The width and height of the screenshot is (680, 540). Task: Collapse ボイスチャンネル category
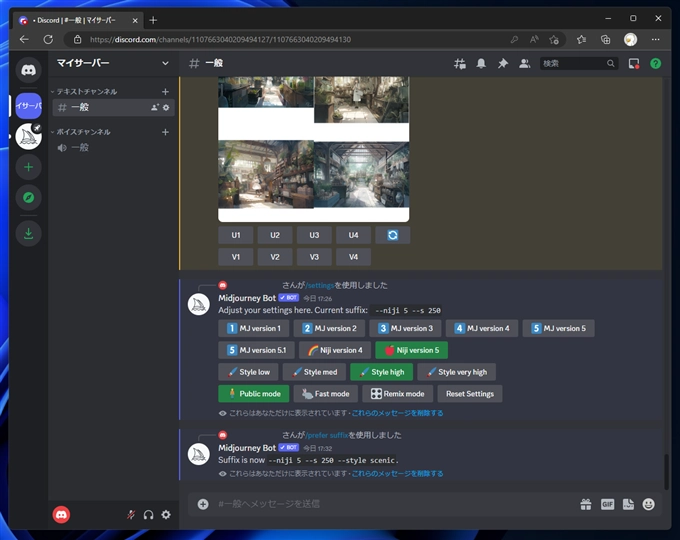click(81, 132)
